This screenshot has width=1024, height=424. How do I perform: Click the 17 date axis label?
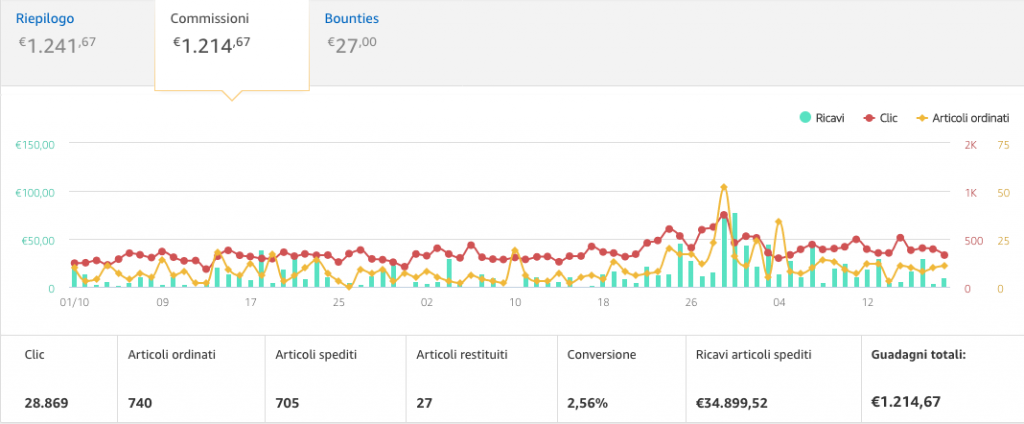click(250, 303)
